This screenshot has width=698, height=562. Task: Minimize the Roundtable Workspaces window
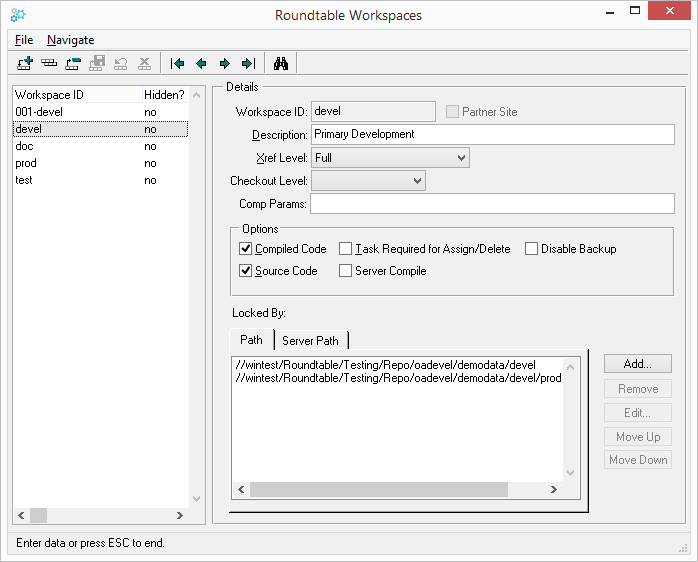point(610,12)
